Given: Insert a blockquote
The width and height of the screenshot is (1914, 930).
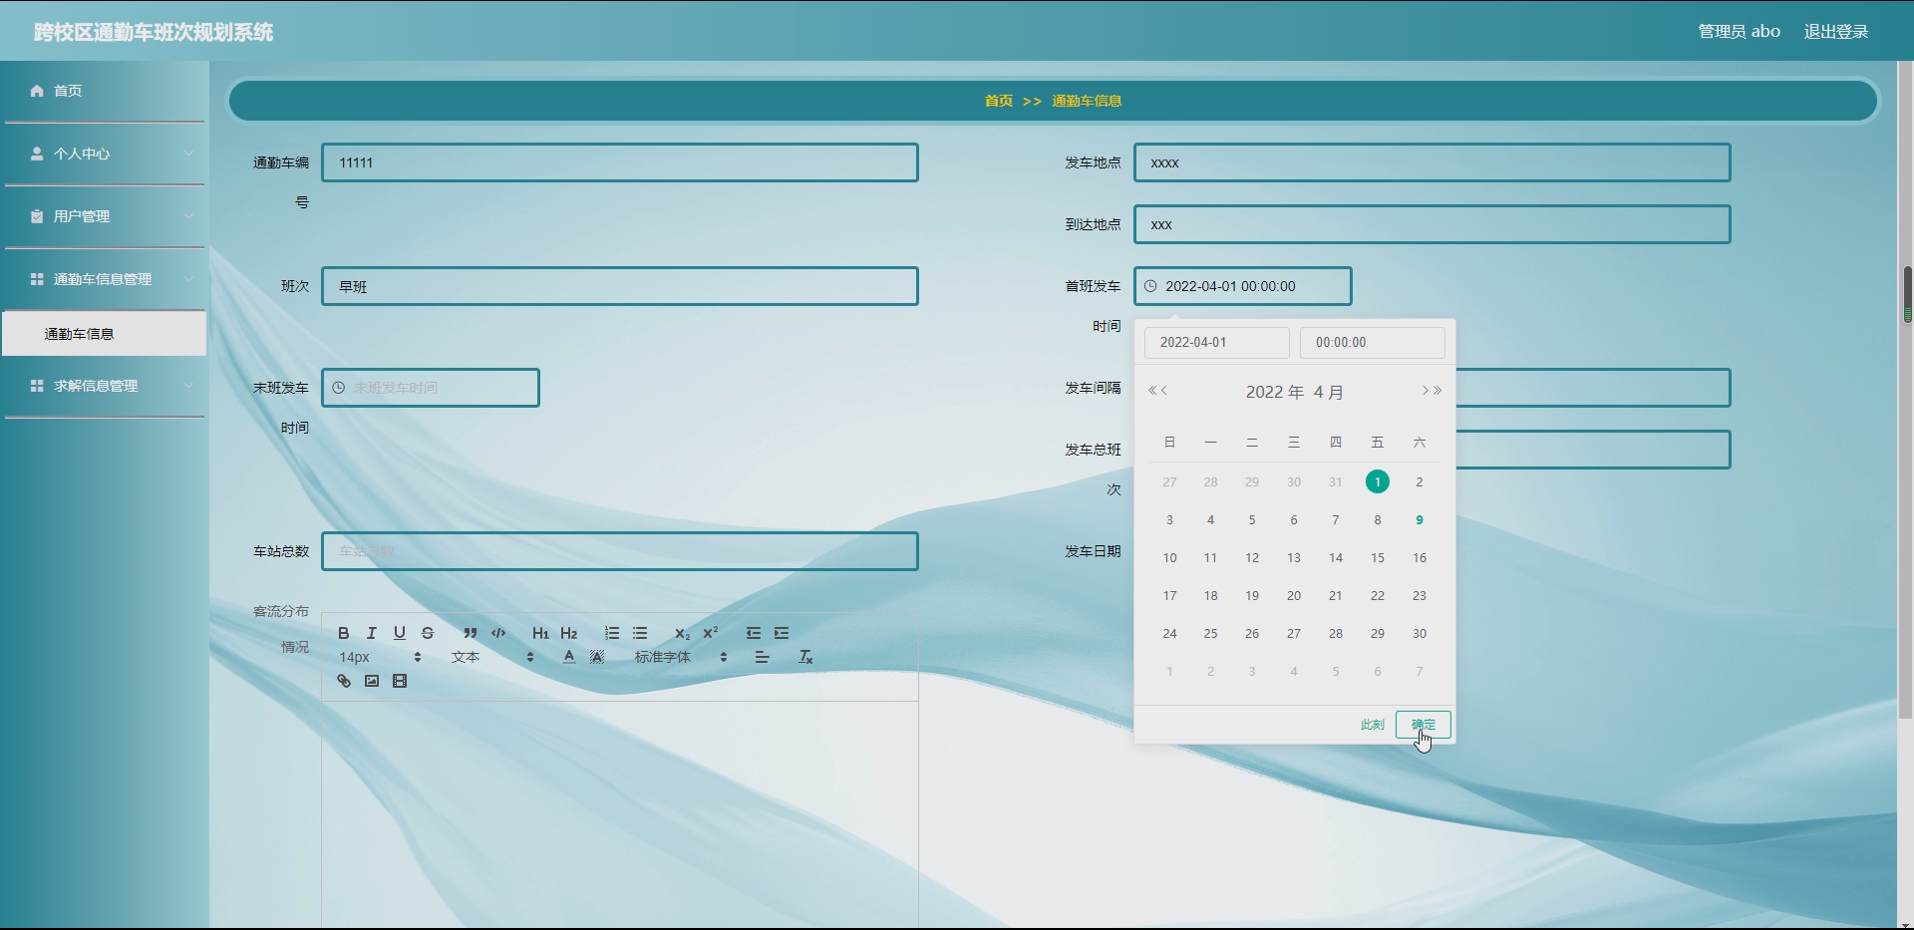Looking at the screenshot, I should point(469,633).
